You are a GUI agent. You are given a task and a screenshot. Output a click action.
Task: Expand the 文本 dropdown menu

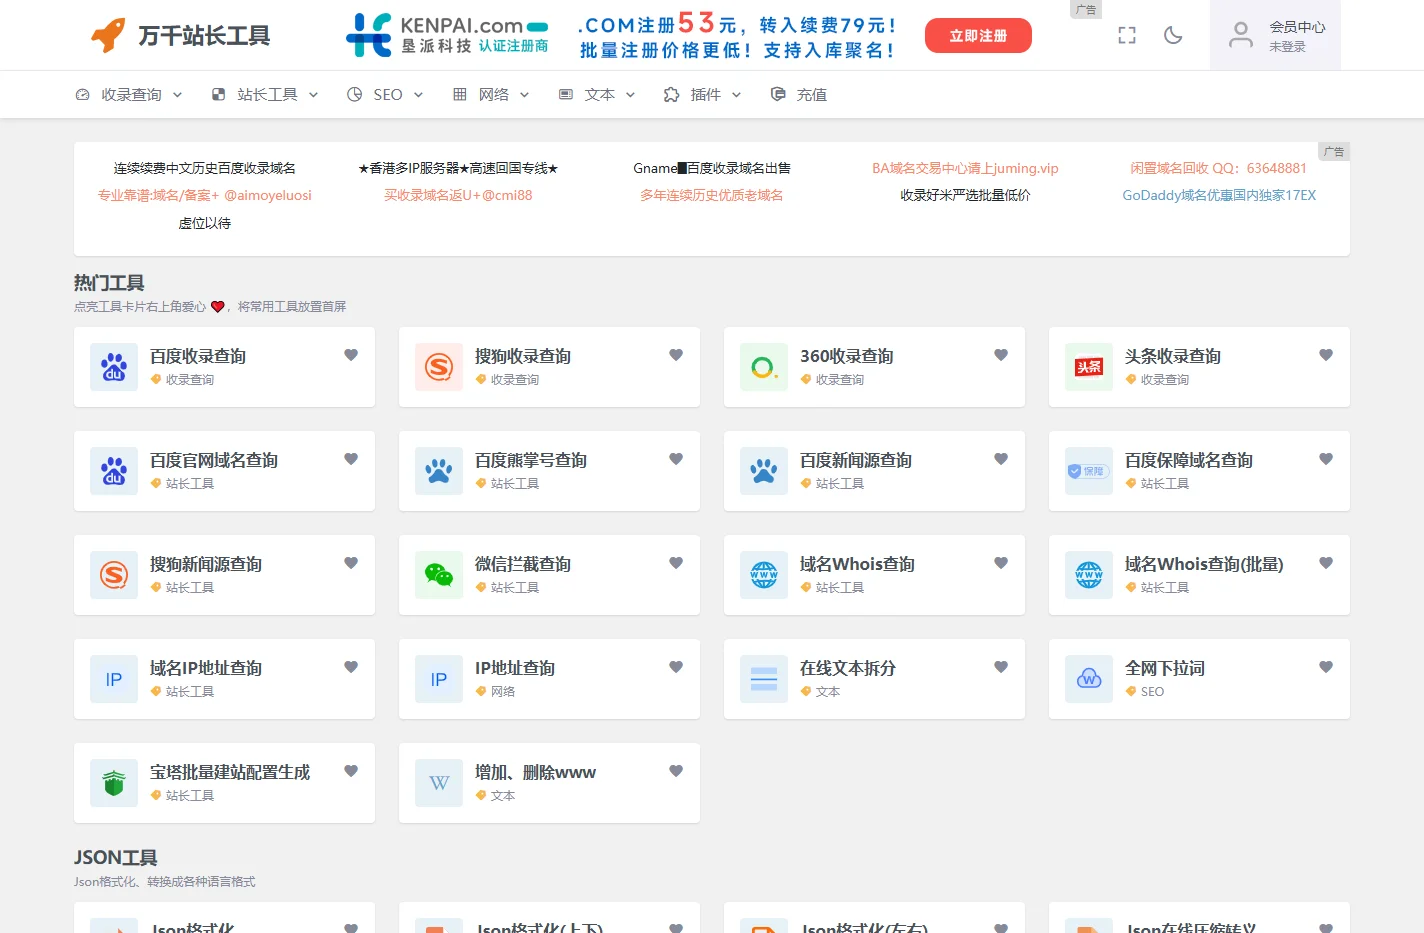[x=597, y=94]
